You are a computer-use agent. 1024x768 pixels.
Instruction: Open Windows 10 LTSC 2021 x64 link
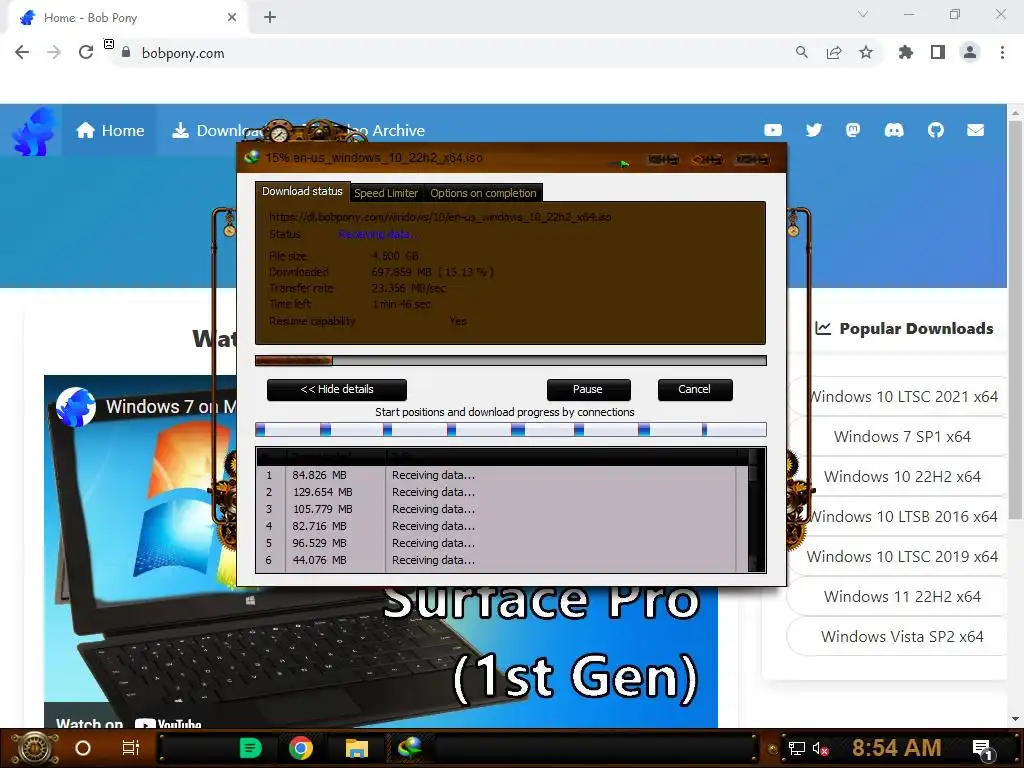904,396
